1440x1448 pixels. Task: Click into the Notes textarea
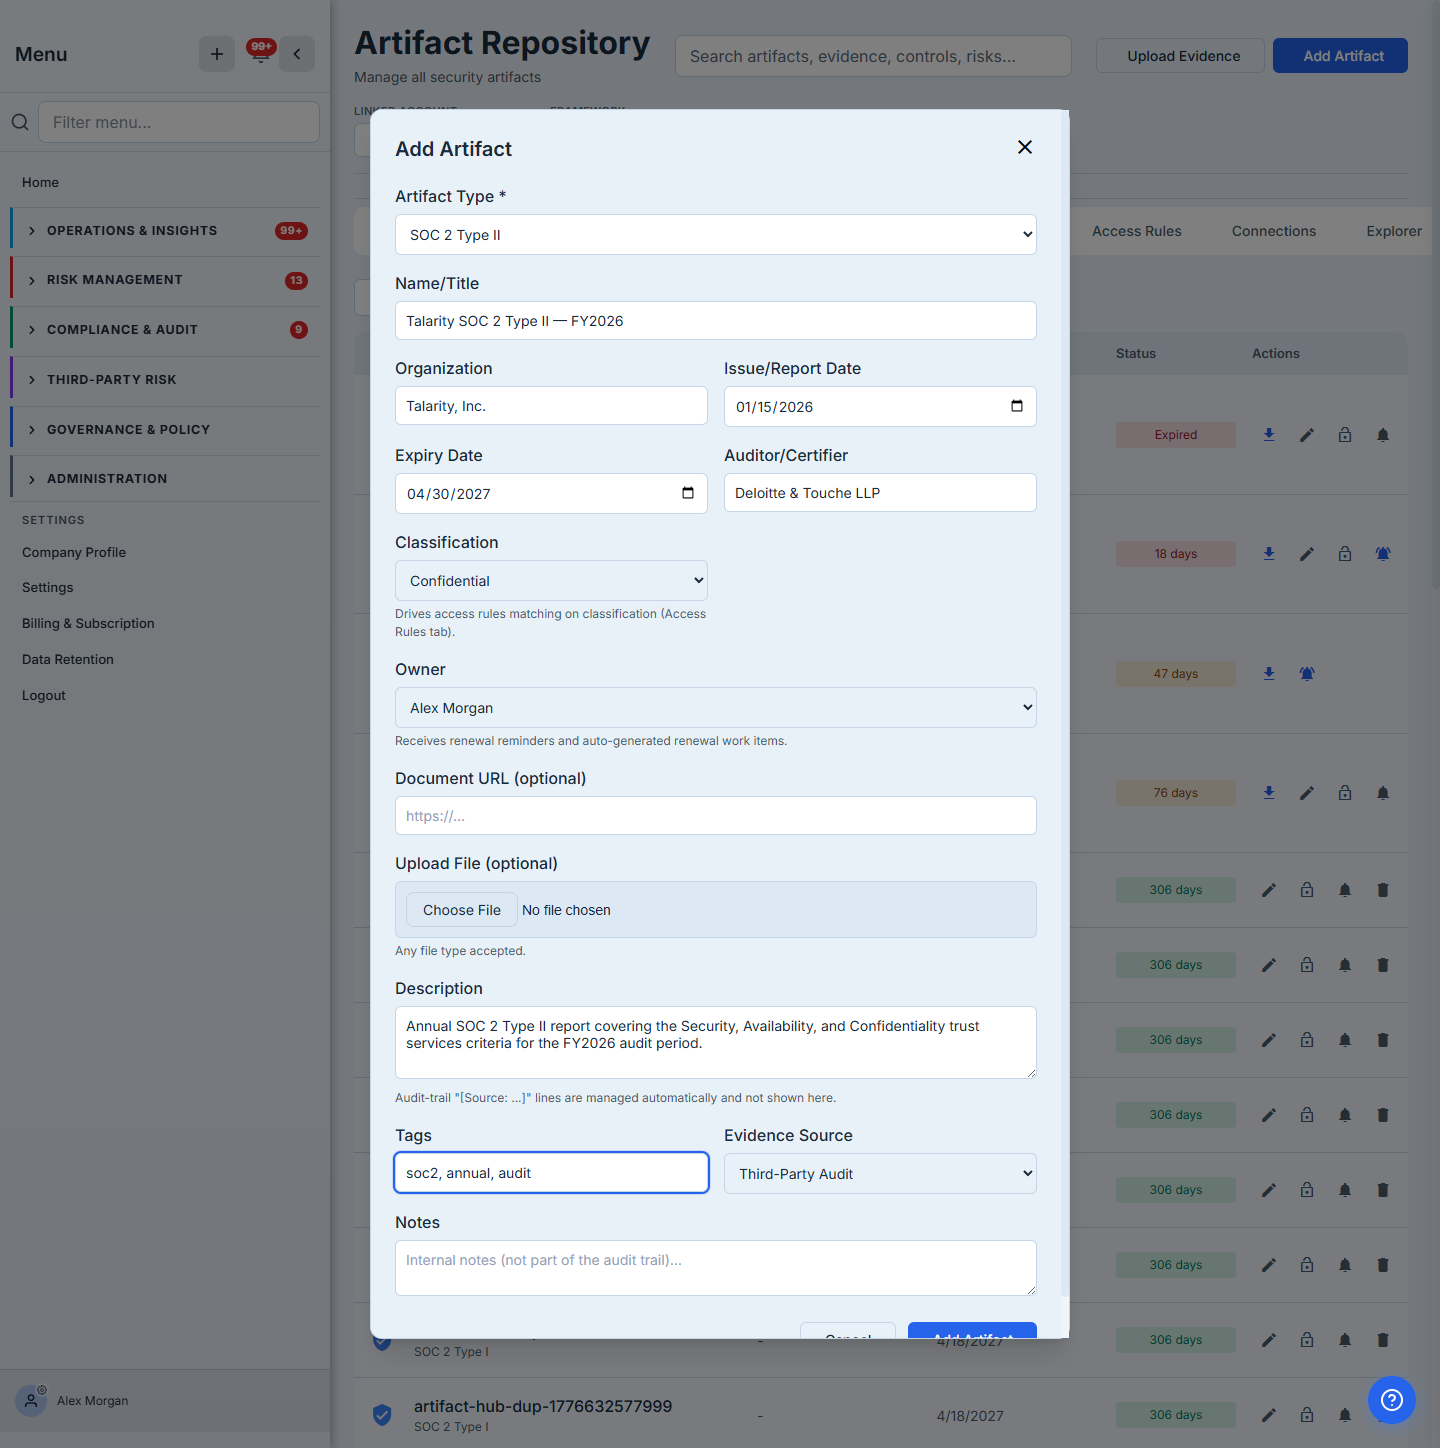coord(716,1268)
